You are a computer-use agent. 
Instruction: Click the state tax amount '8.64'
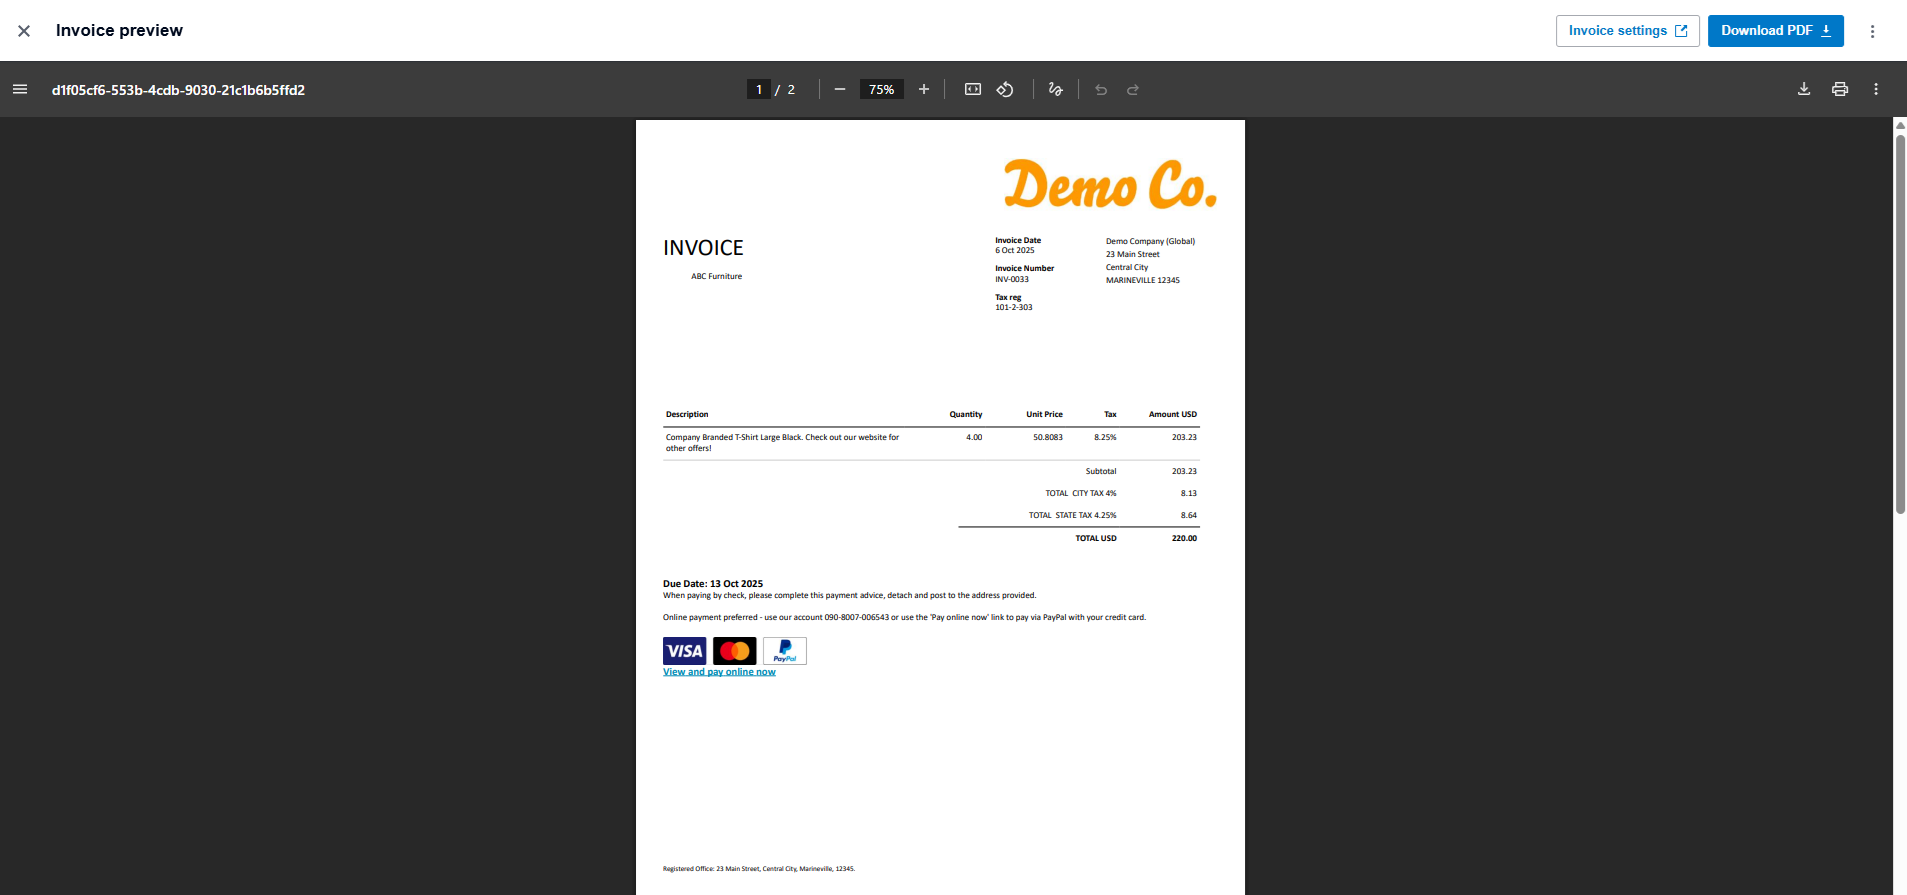click(1189, 515)
